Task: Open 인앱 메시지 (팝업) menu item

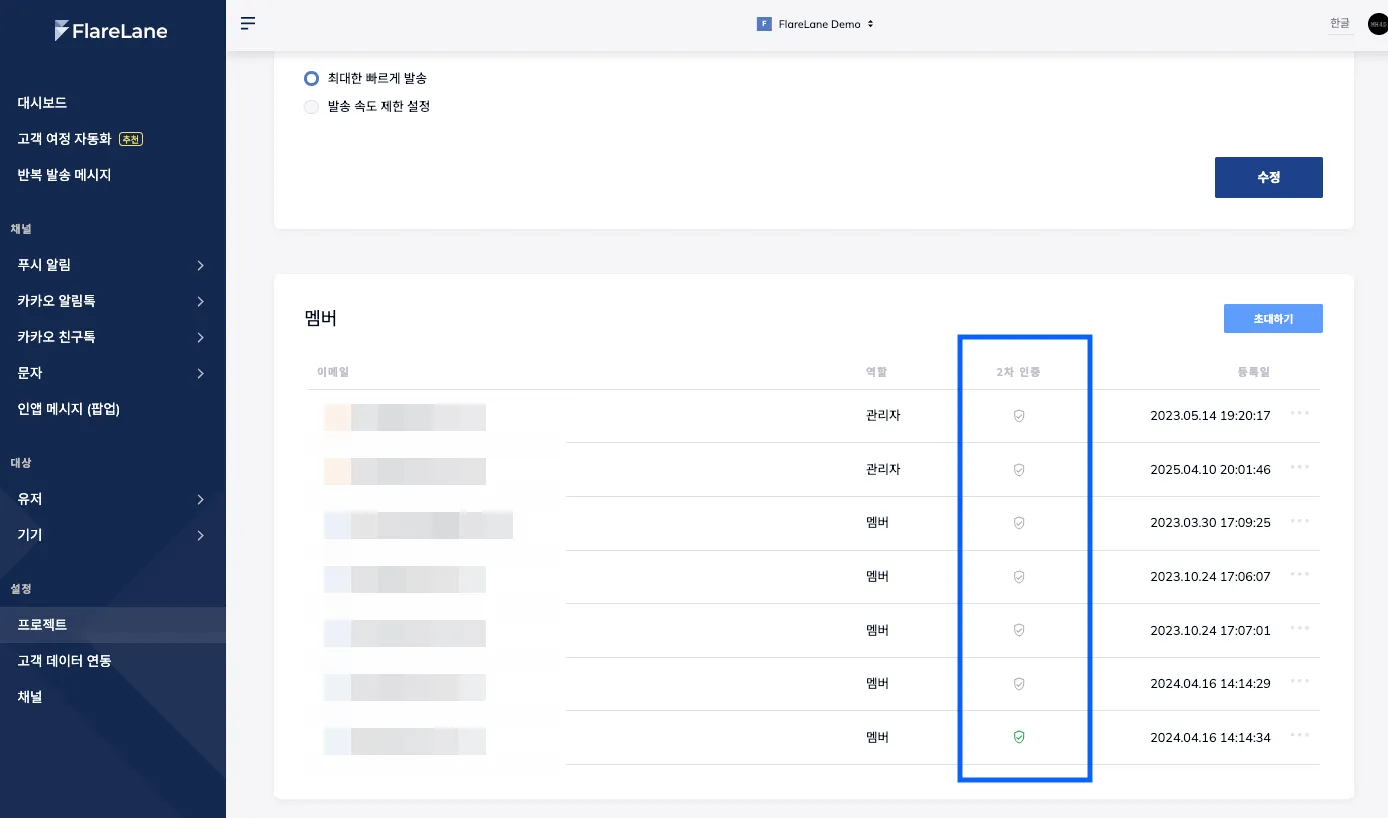Action: (x=69, y=409)
